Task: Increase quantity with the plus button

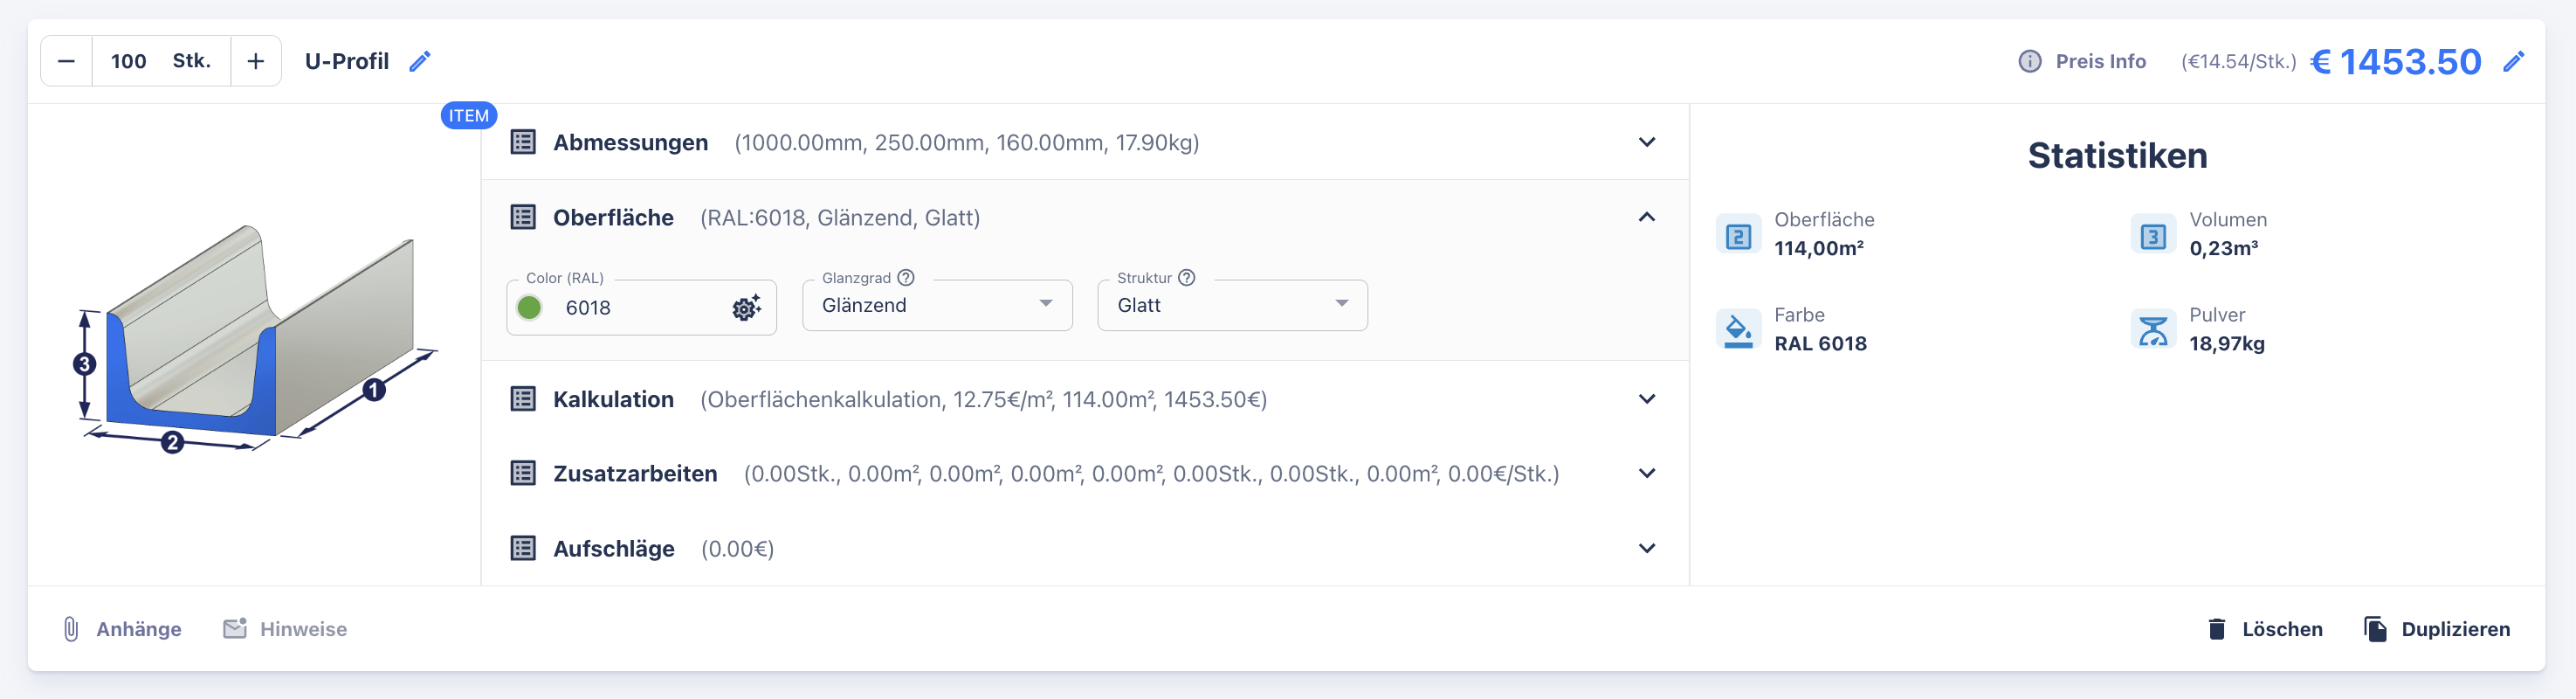Action: (256, 61)
